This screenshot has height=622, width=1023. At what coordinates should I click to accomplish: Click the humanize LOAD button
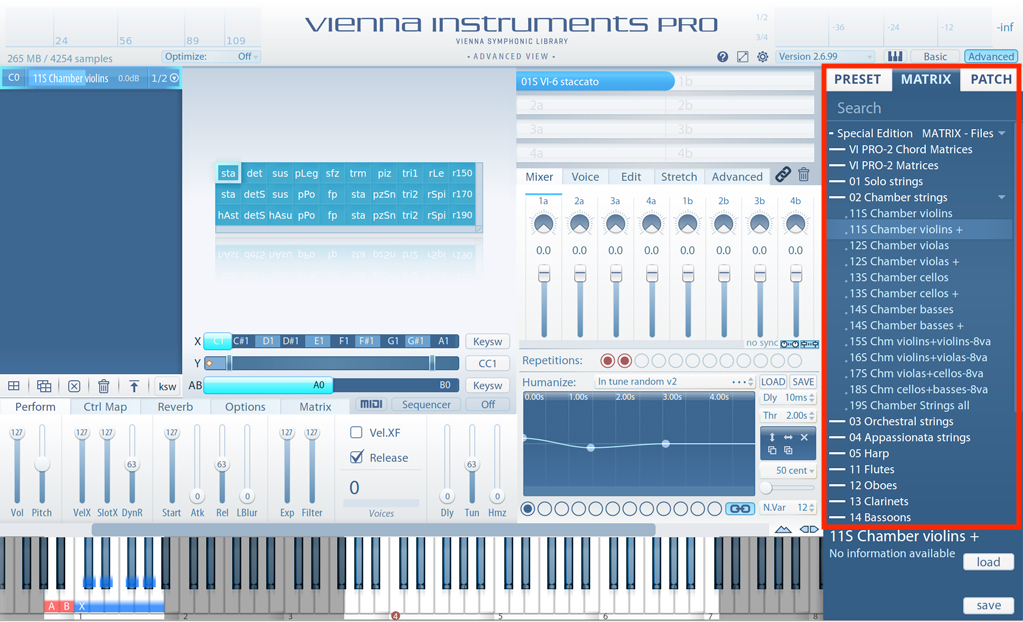772,382
